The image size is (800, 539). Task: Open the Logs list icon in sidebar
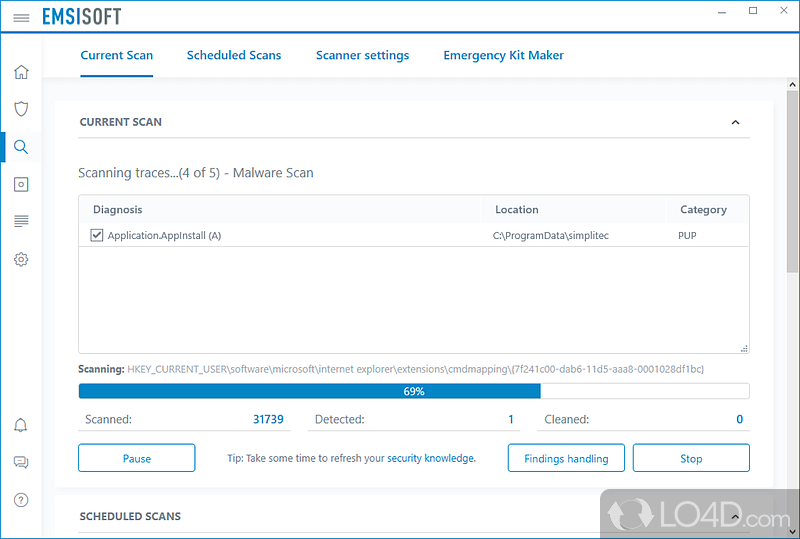[x=21, y=221]
